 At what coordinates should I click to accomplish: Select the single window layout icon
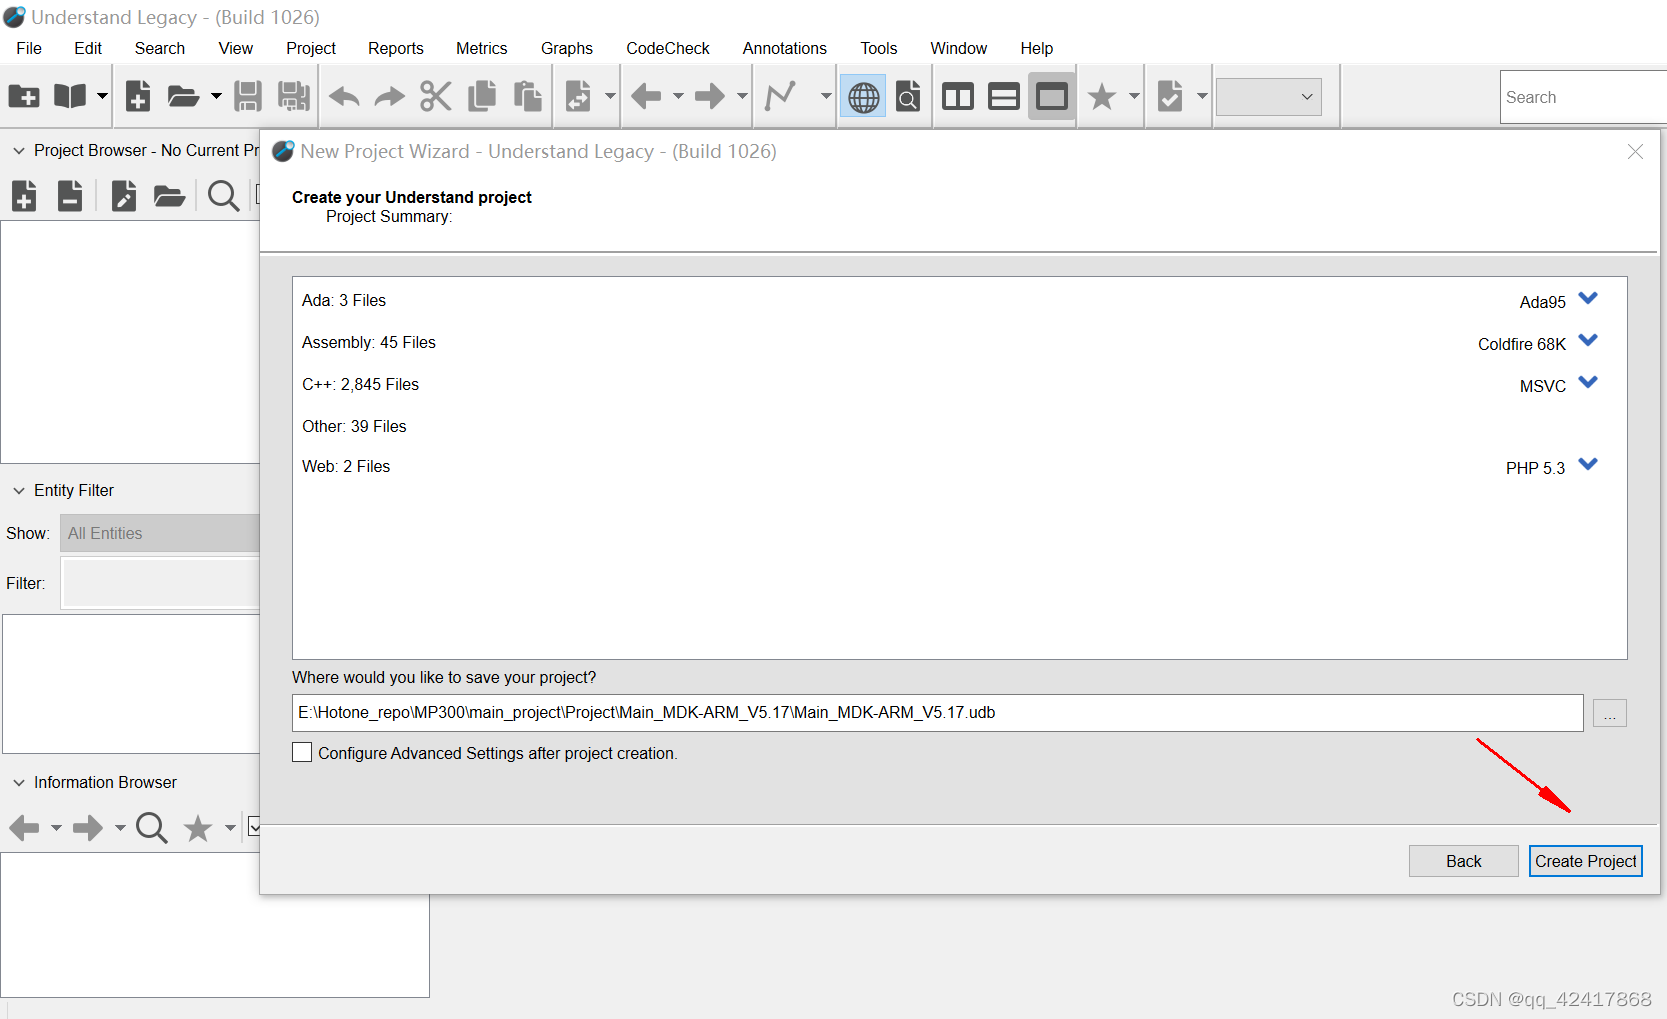(1052, 97)
